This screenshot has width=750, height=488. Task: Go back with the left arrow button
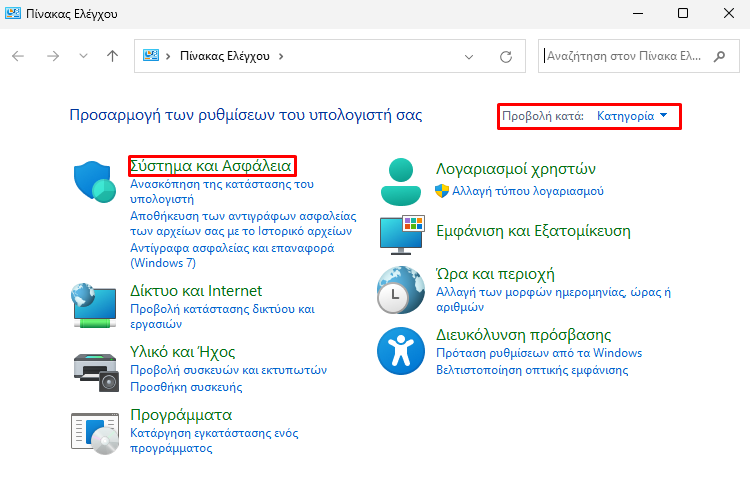tap(18, 56)
